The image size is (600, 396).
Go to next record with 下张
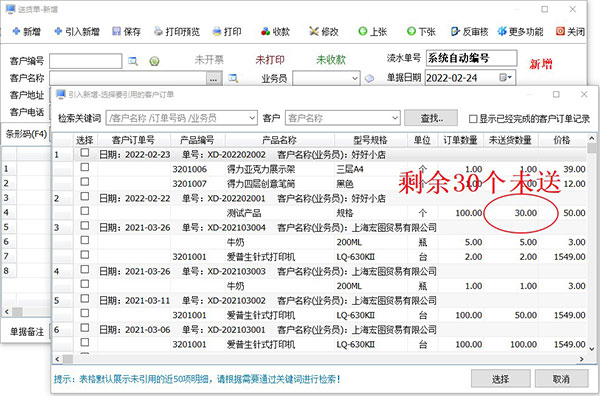pos(421,31)
